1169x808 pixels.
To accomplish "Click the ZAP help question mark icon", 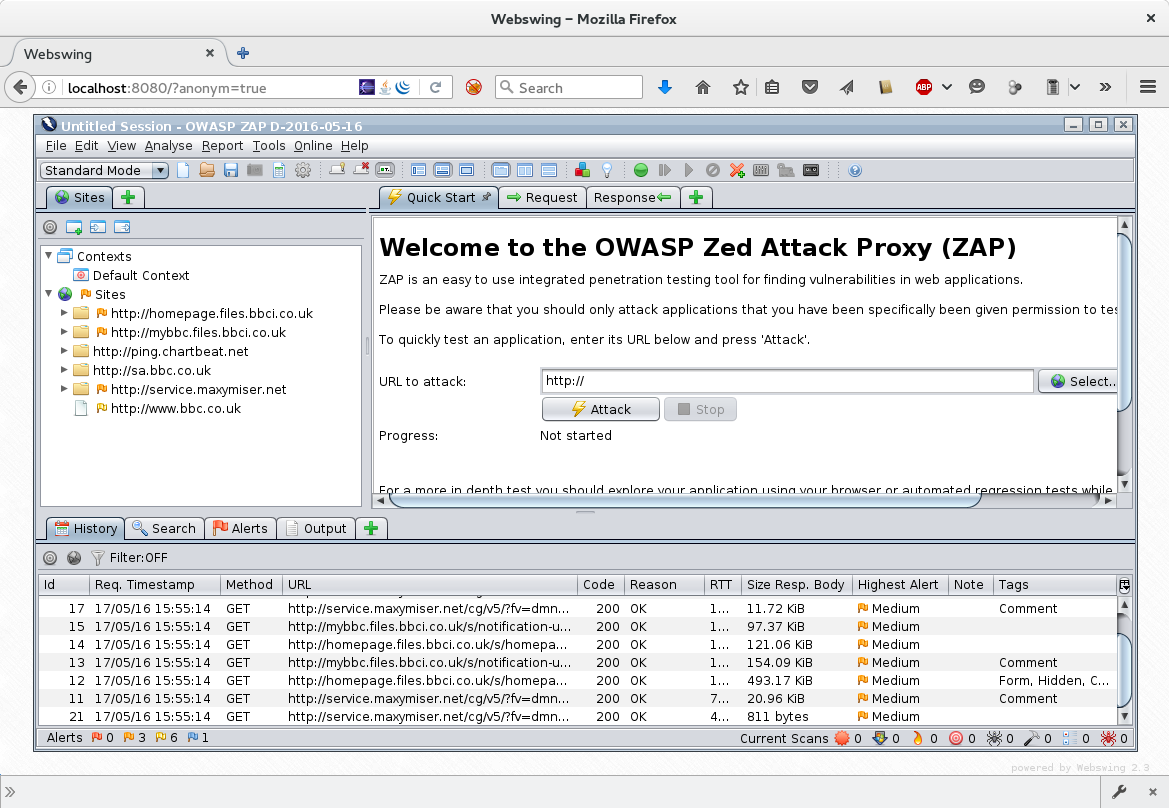I will 855,171.
